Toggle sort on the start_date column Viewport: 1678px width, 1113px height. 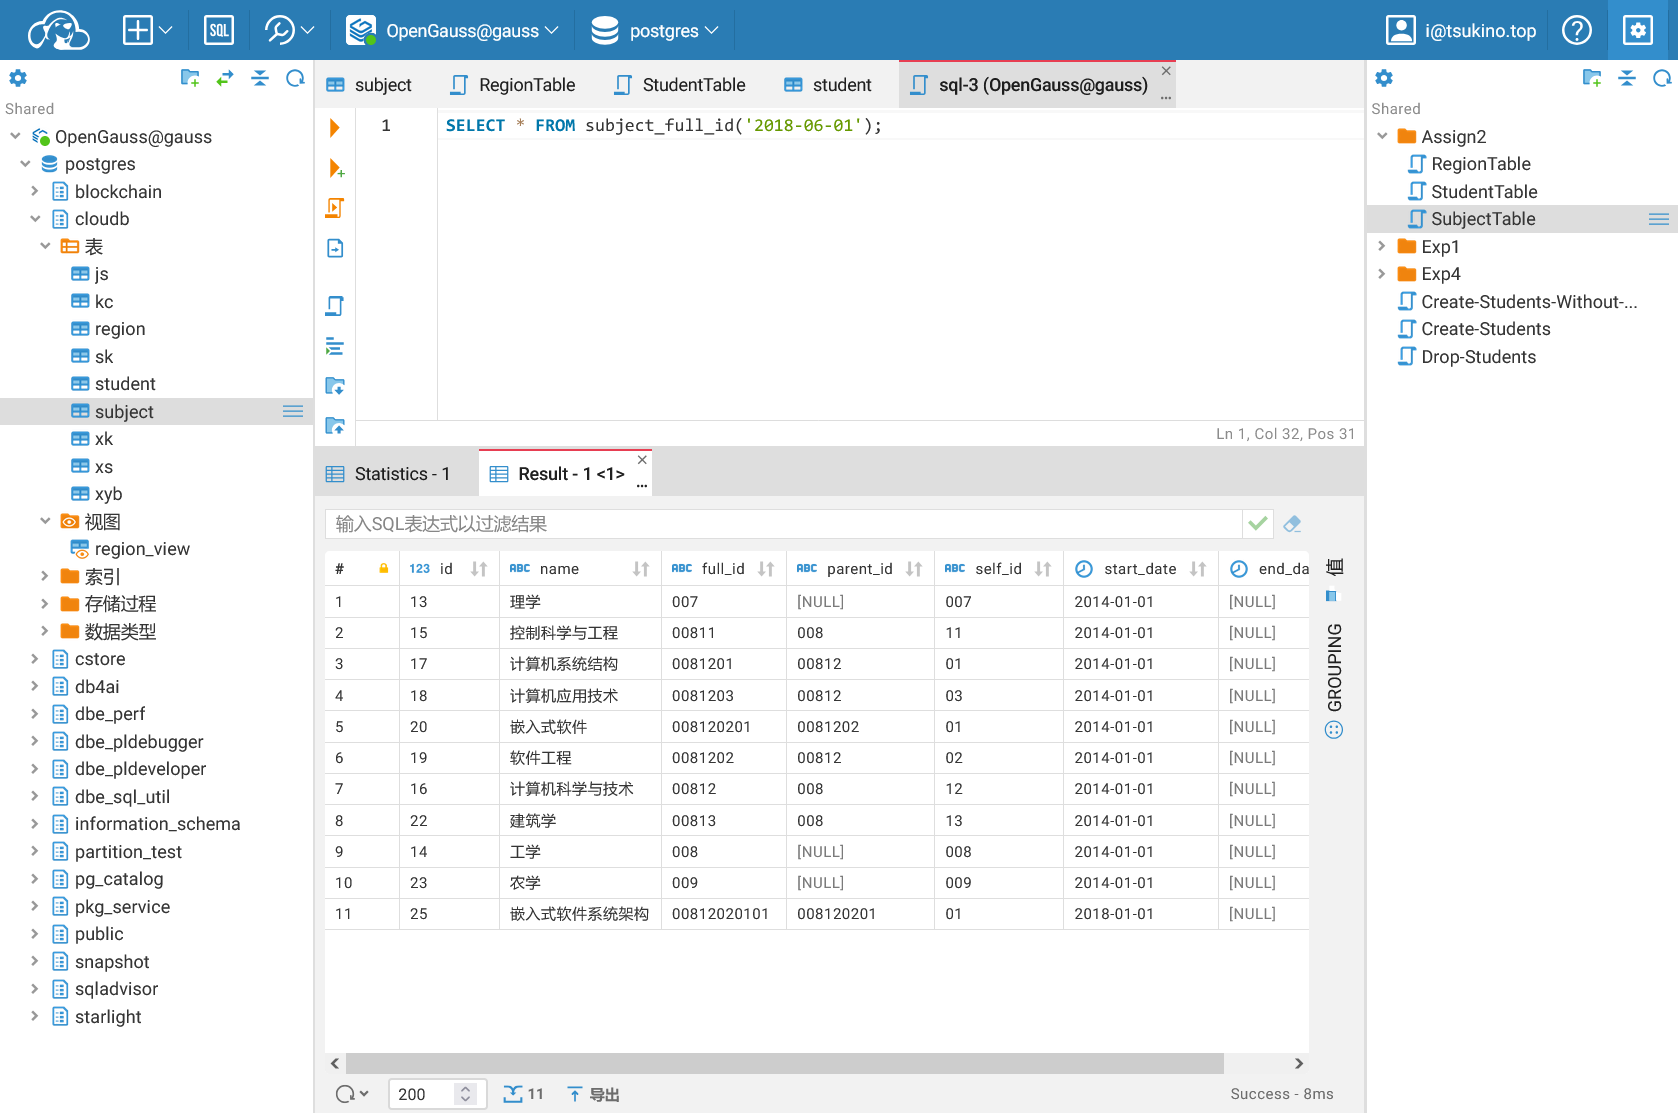pyautogui.click(x=1198, y=569)
